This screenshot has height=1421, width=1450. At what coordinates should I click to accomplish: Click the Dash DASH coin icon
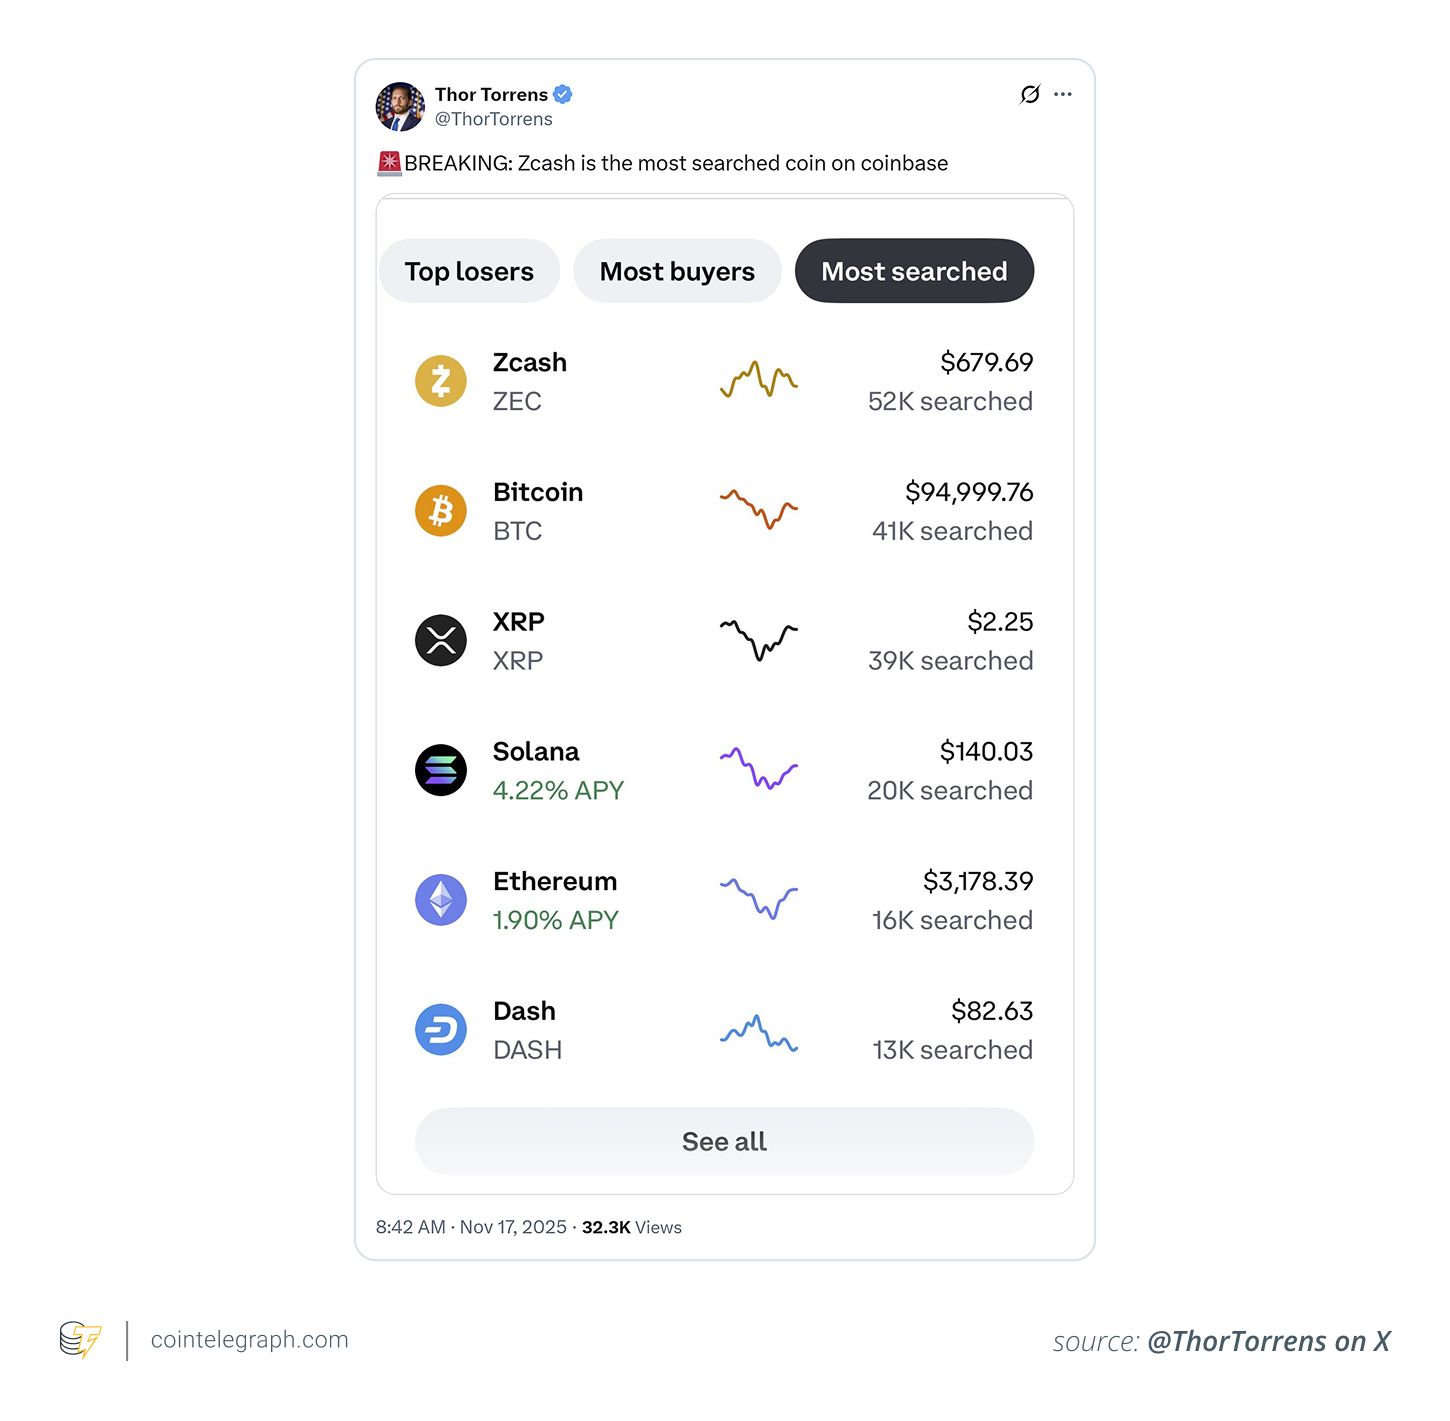point(440,1029)
